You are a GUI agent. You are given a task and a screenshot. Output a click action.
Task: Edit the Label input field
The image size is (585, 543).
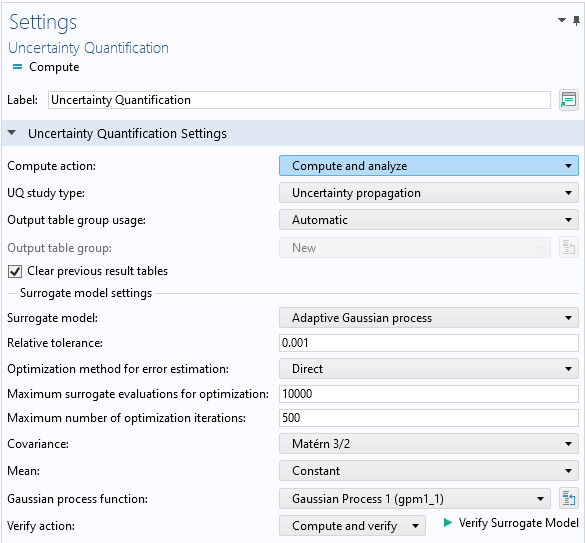point(299,100)
